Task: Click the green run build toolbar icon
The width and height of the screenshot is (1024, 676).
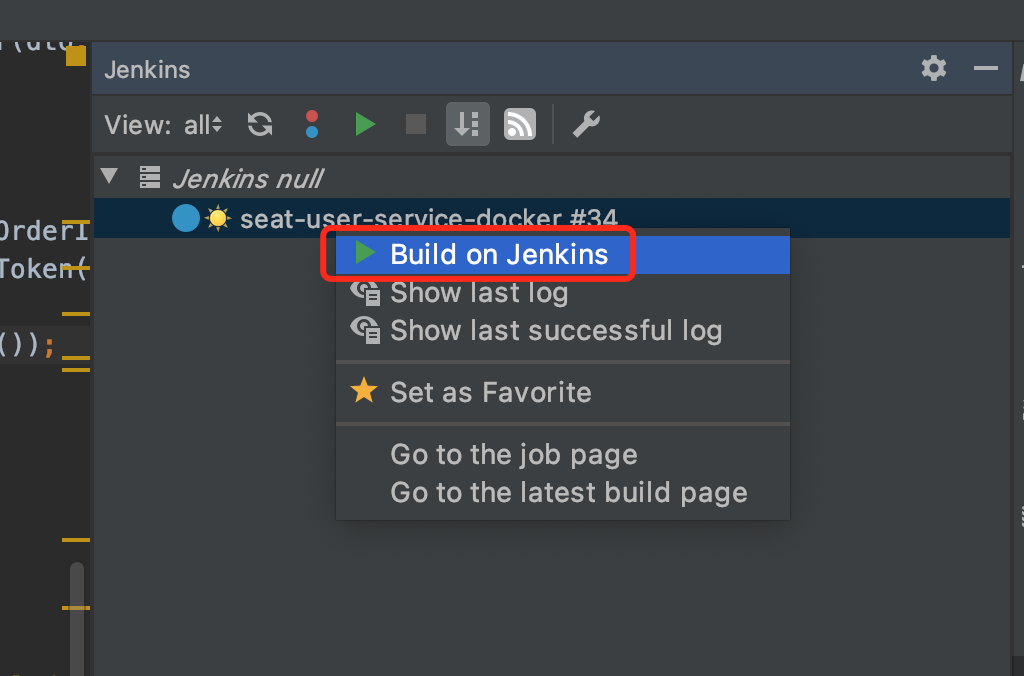Action: (365, 124)
